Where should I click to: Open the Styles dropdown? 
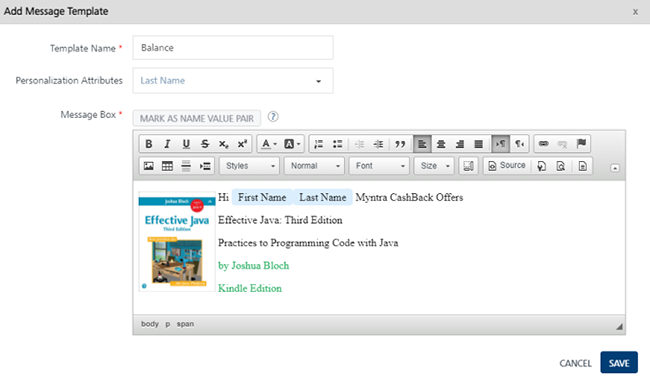[x=250, y=166]
